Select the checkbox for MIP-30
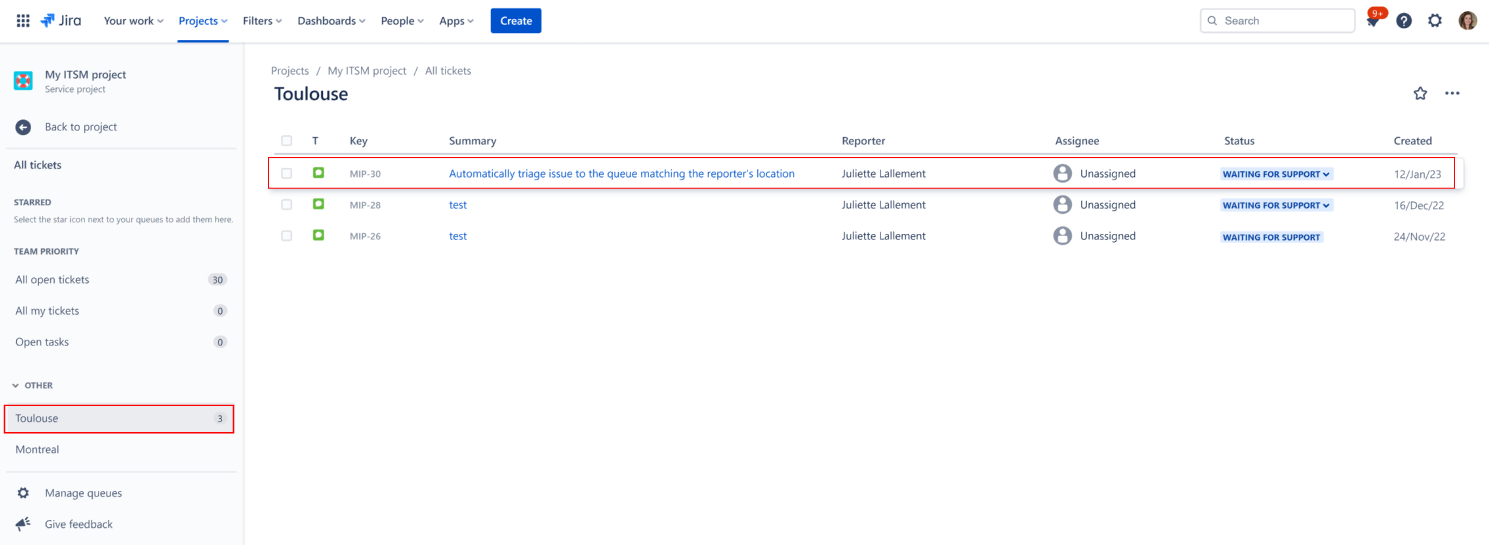The image size is (1489, 545). coord(287,174)
